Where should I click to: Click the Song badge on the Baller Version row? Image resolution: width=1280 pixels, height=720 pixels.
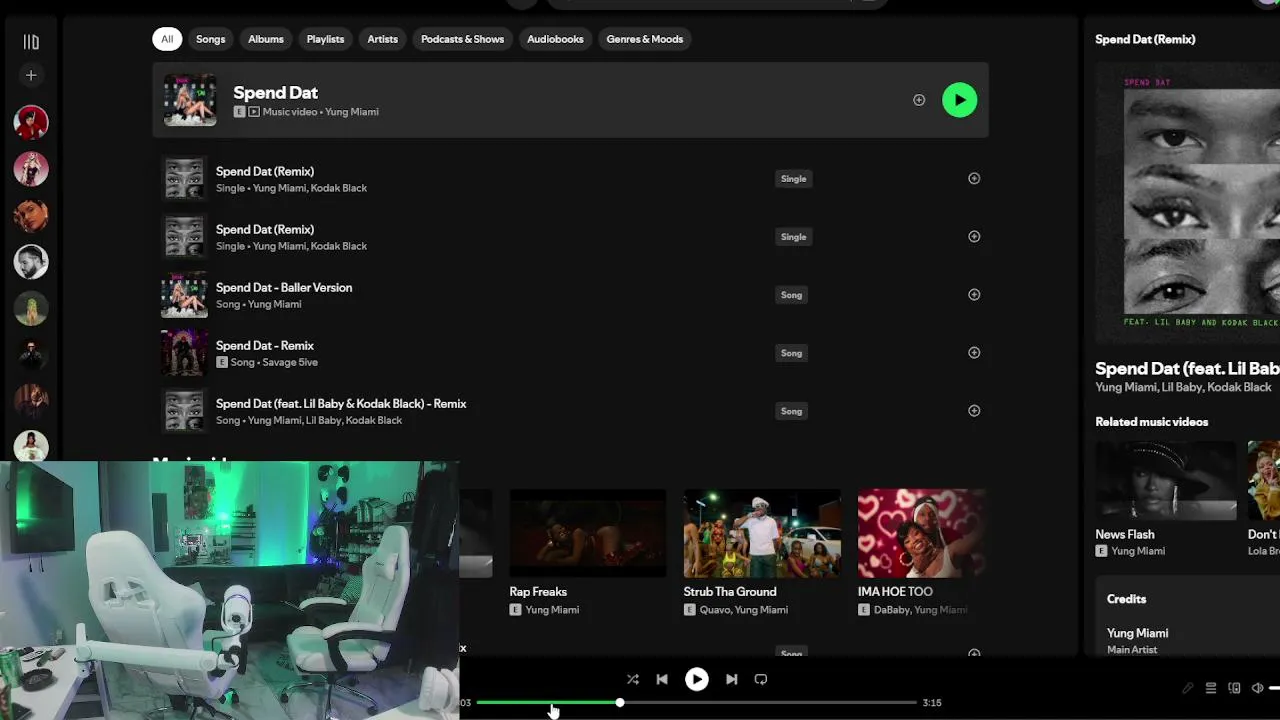791,295
